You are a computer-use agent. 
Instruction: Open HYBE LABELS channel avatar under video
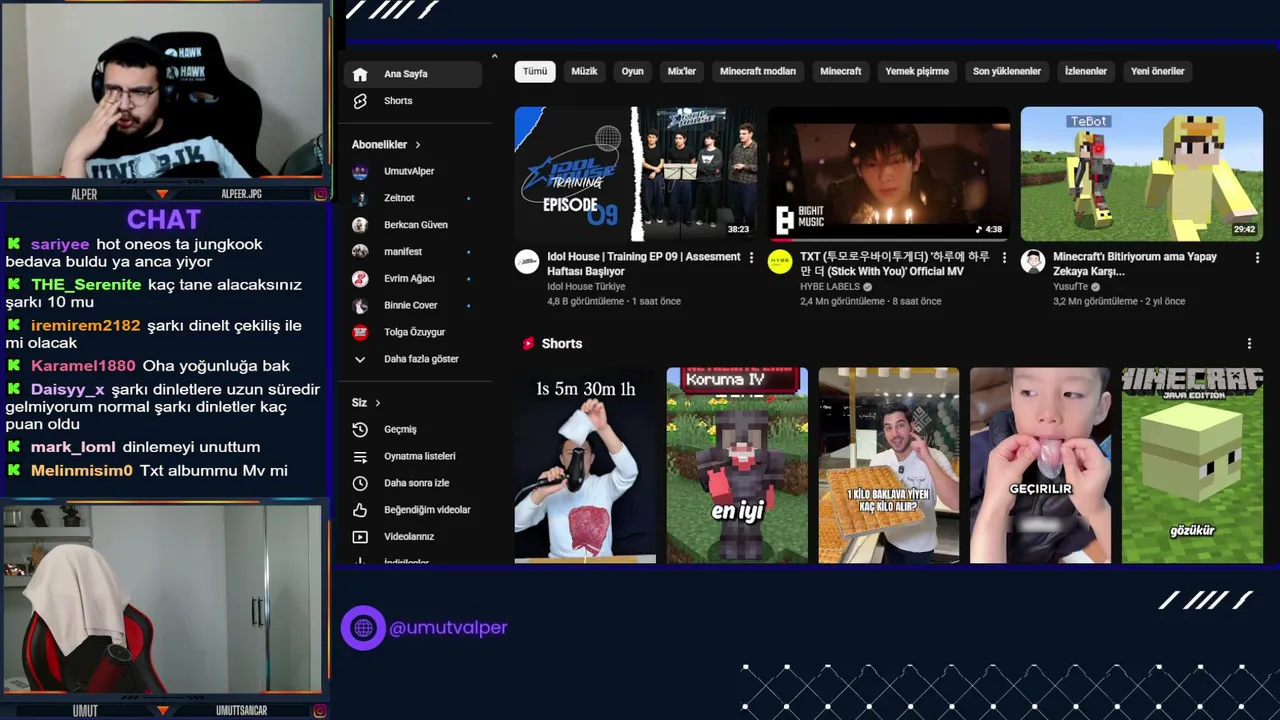click(780, 262)
